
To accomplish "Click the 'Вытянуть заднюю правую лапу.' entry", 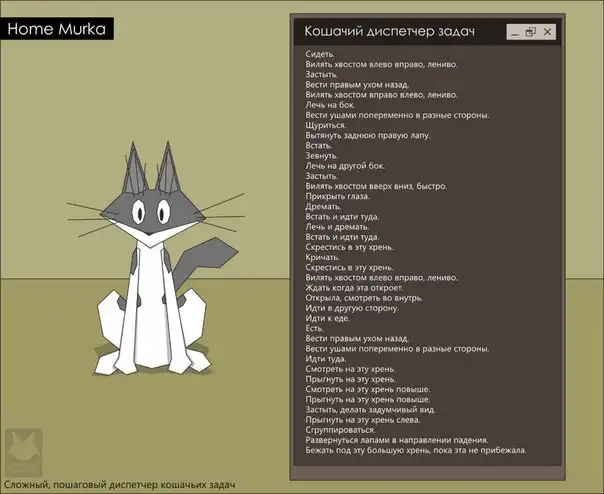I will (x=368, y=135).
